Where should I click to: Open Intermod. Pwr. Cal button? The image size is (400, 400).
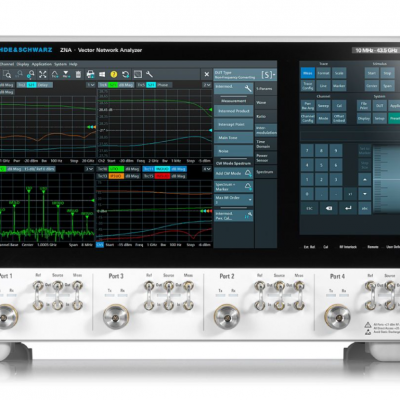pyautogui.click(x=233, y=216)
